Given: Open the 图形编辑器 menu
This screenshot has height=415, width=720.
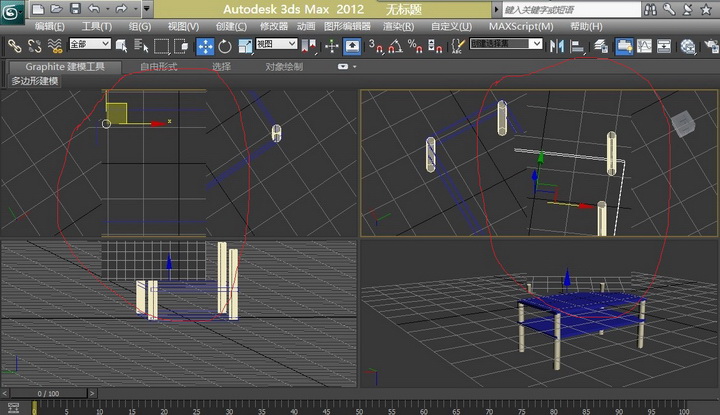Looking at the screenshot, I should (347, 27).
